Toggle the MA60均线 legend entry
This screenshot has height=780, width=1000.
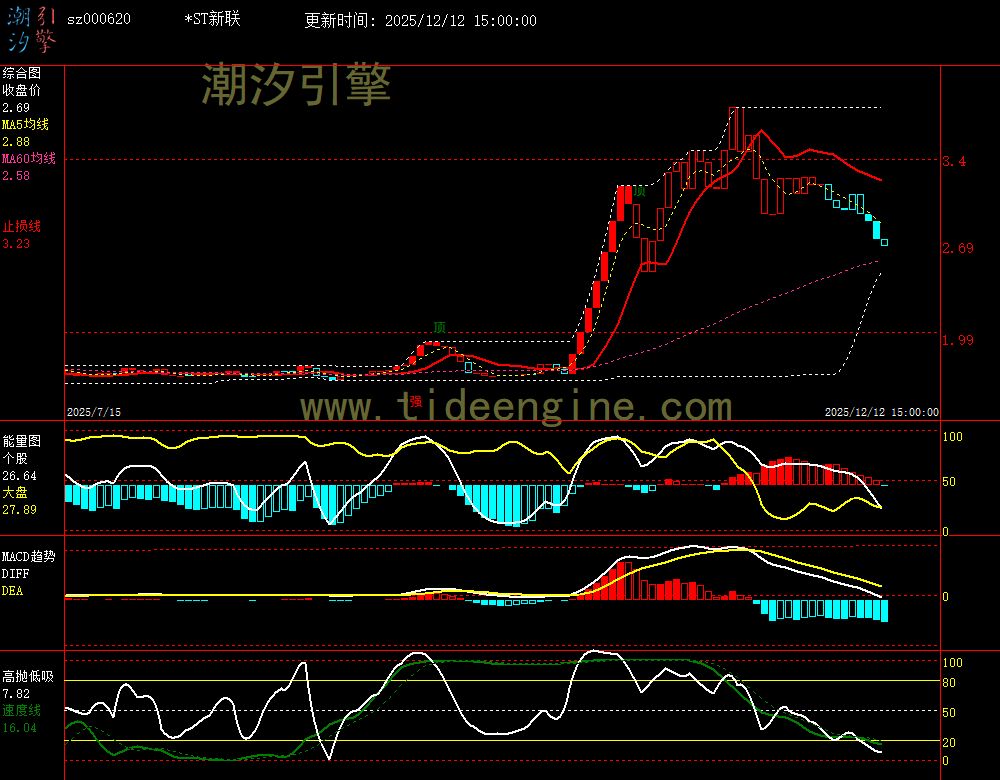coord(28,159)
